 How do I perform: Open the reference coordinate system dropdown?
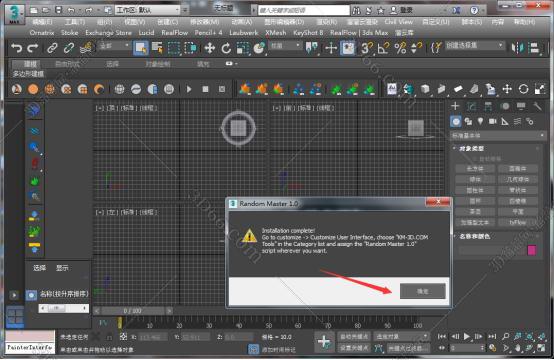point(285,46)
